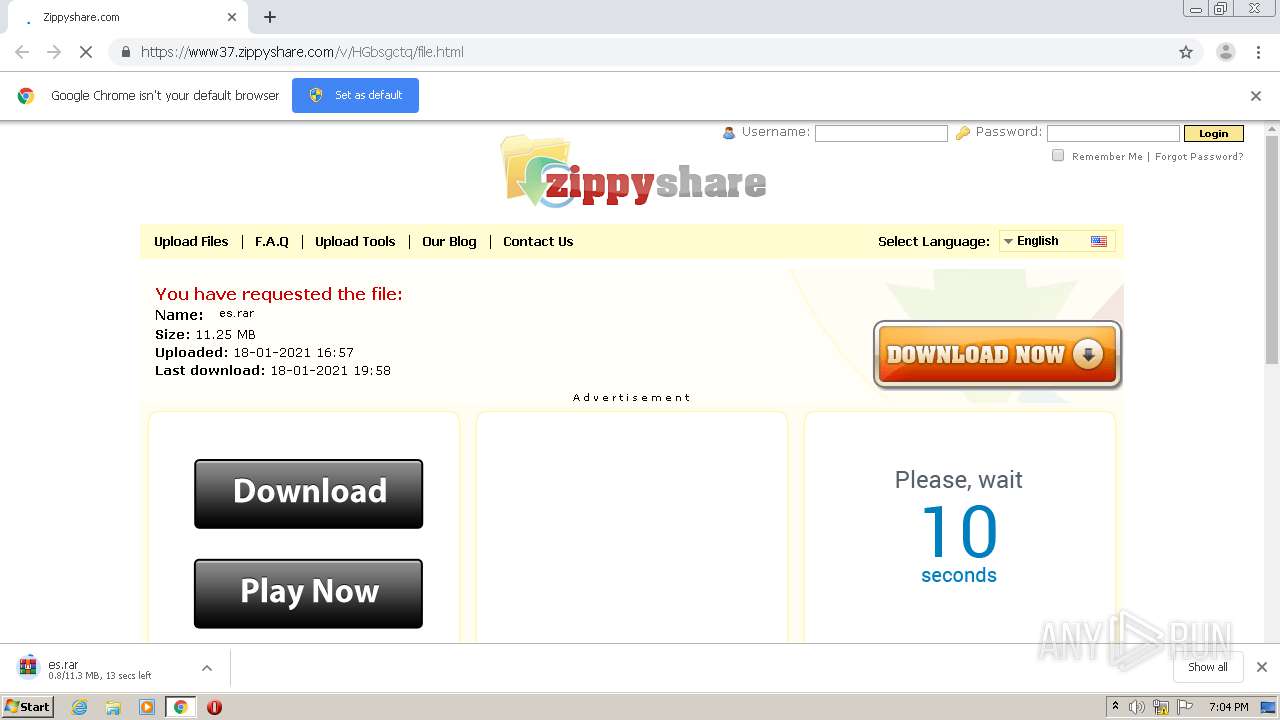The image size is (1280, 720).
Task: Click the browser forward arrow
Action: tap(54, 52)
